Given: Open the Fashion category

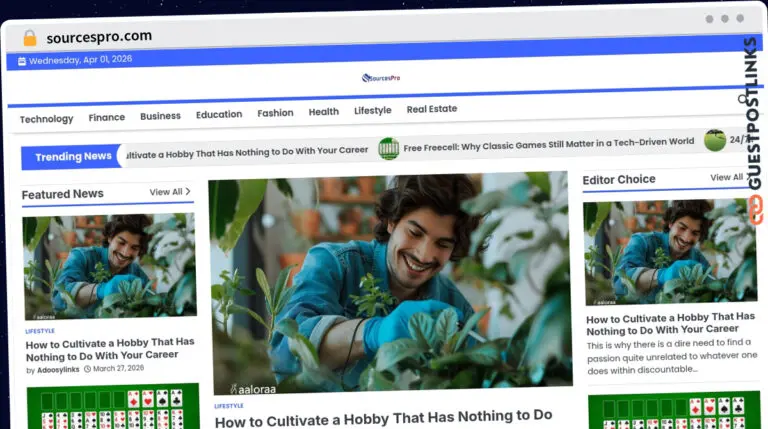Looking at the screenshot, I should coord(275,113).
